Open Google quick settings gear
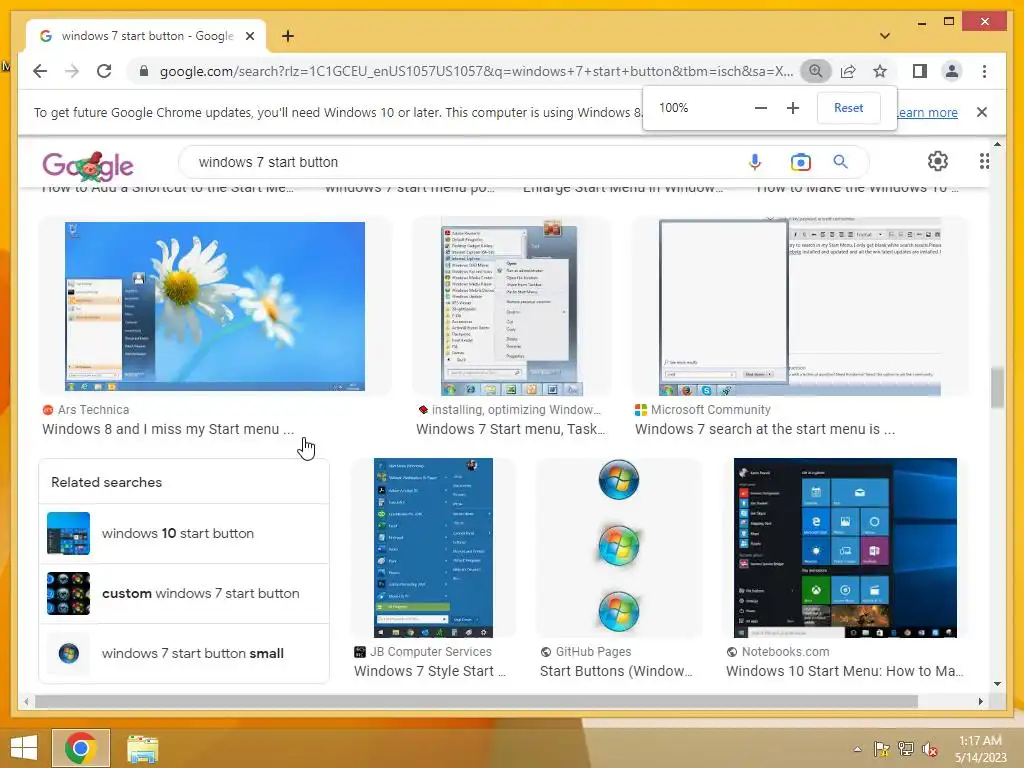This screenshot has width=1024, height=768. [x=938, y=161]
